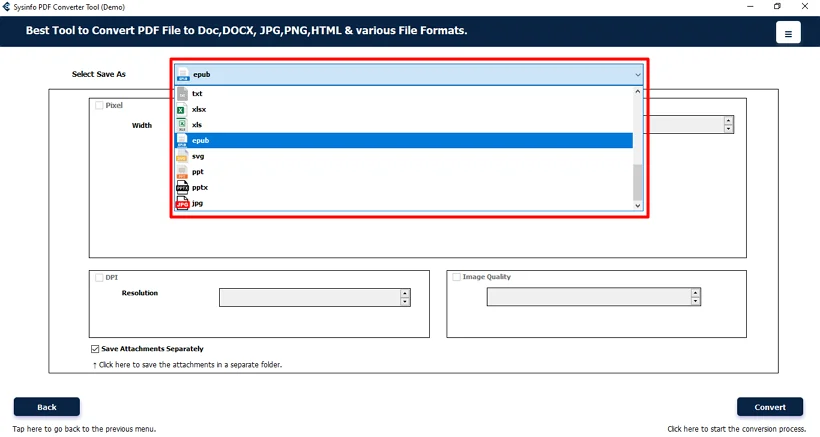Click the Sysinfo app logo in title bar
This screenshot has height=437, width=820.
(x=6, y=7)
